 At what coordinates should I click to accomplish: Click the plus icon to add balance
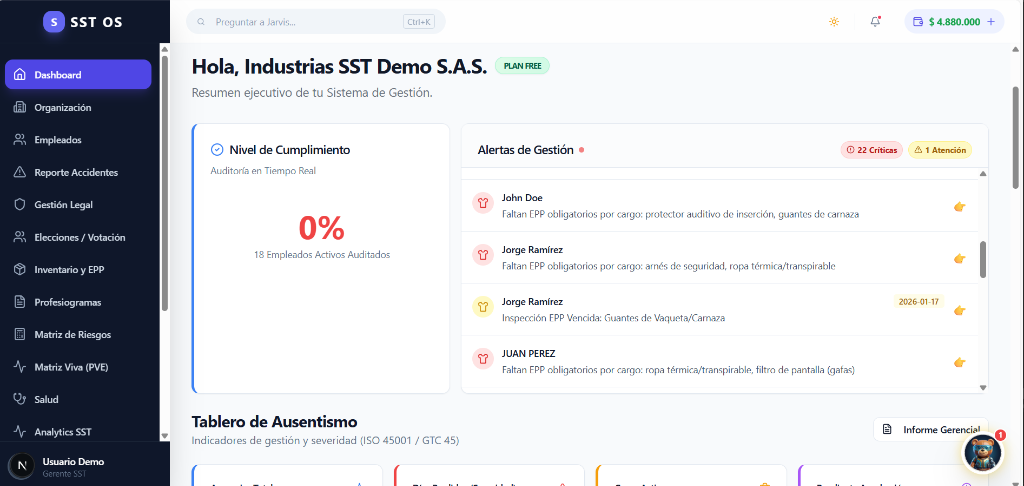(991, 22)
